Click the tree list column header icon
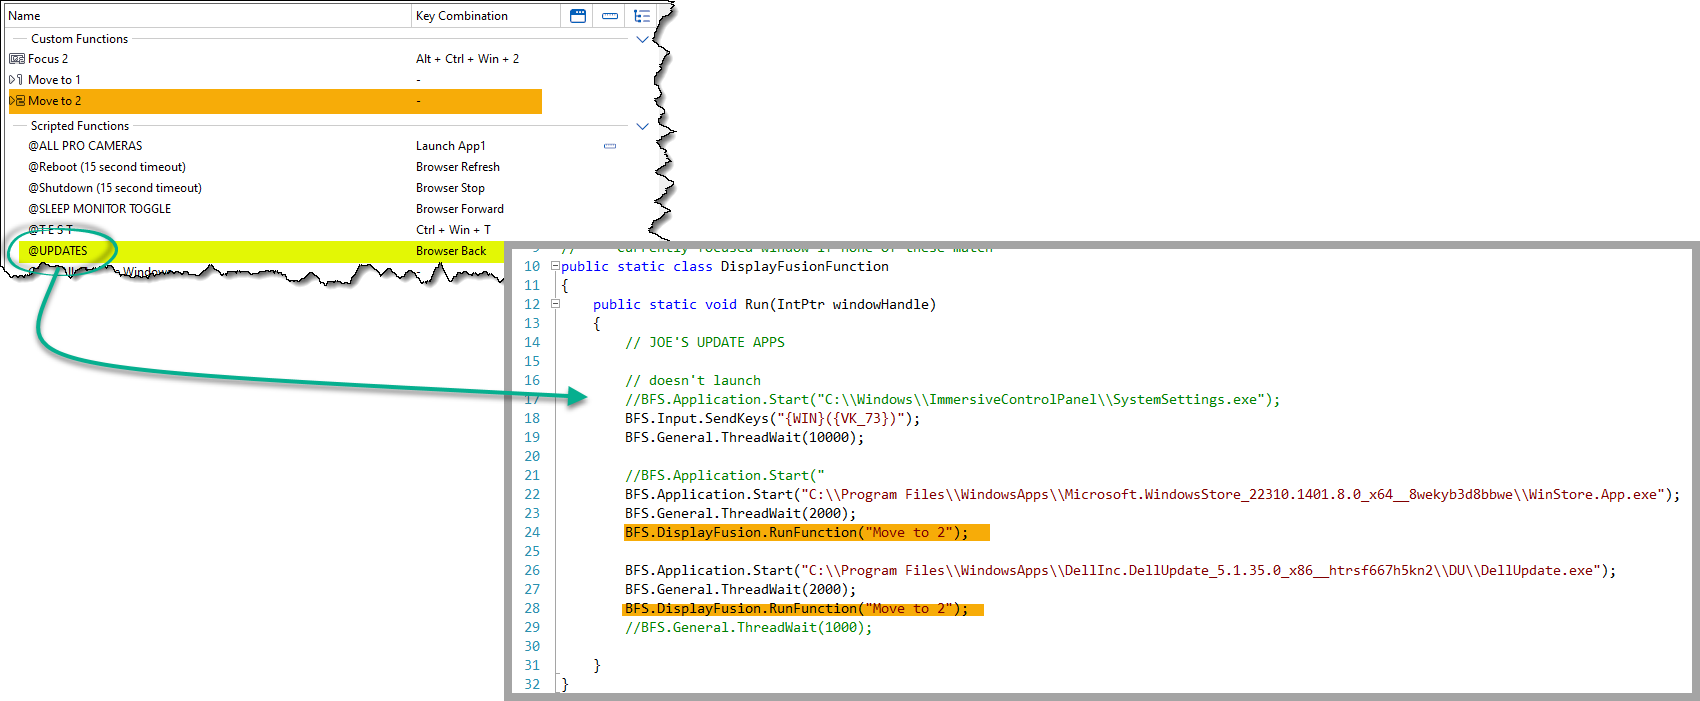1700x701 pixels. coord(642,16)
